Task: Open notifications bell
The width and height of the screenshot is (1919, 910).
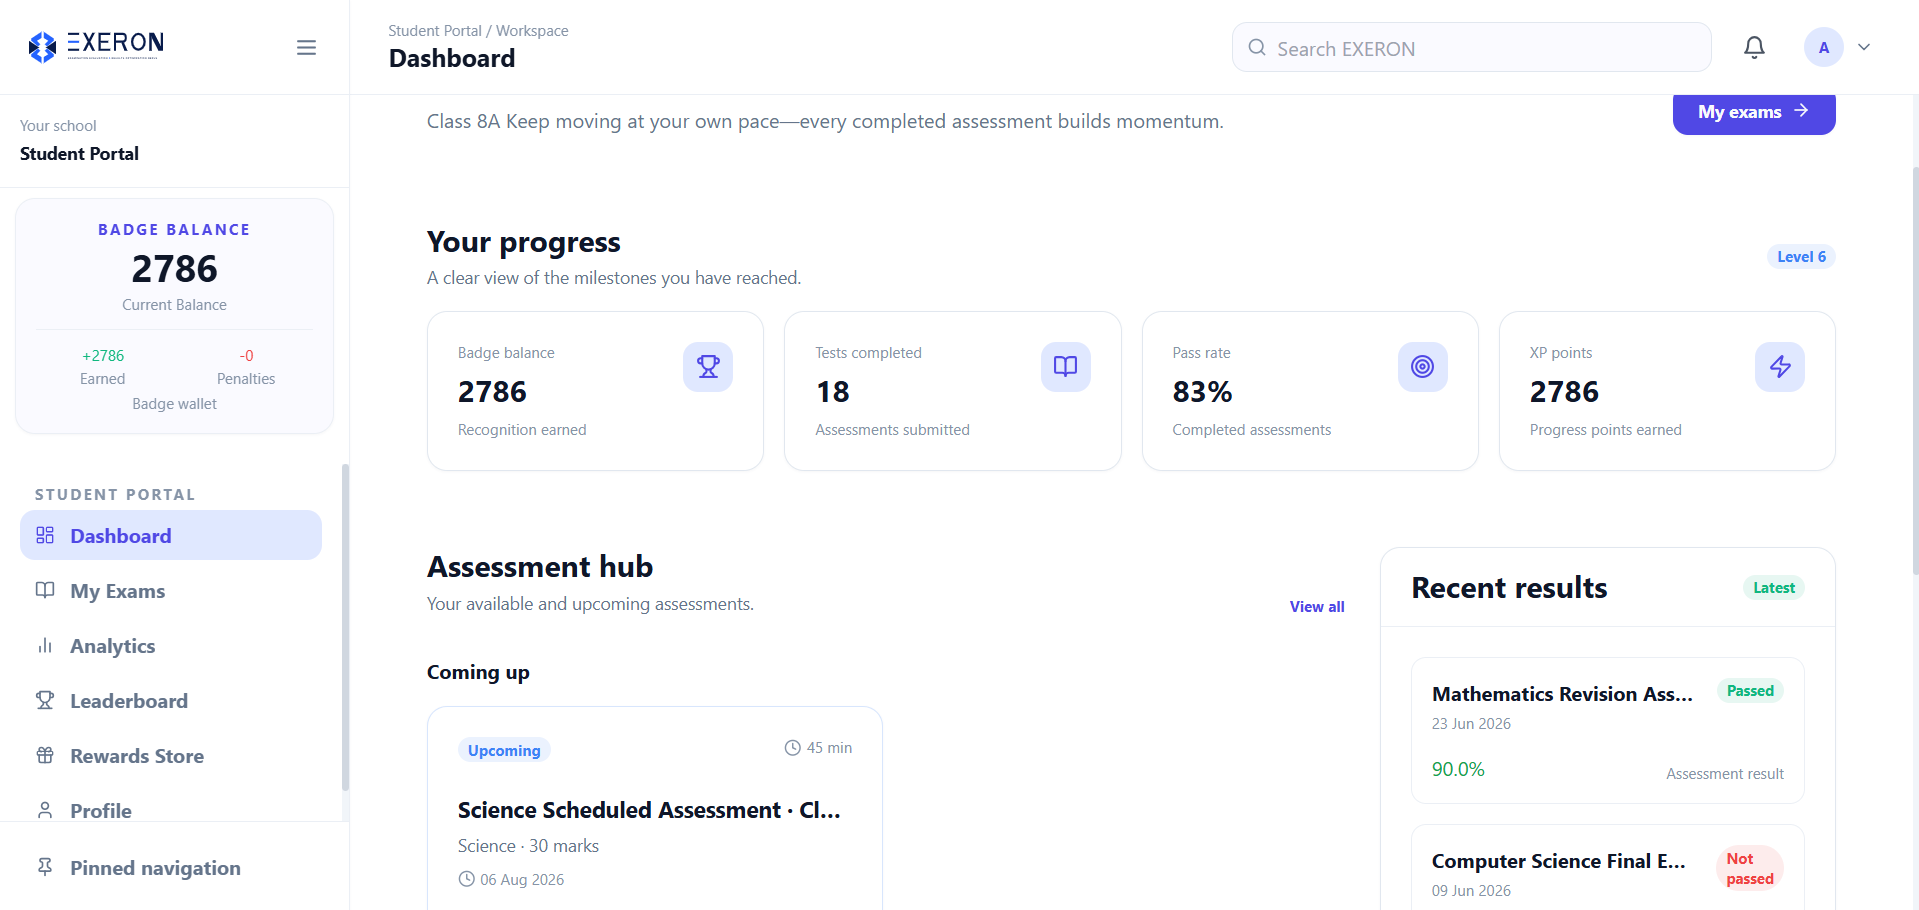Action: [x=1754, y=47]
